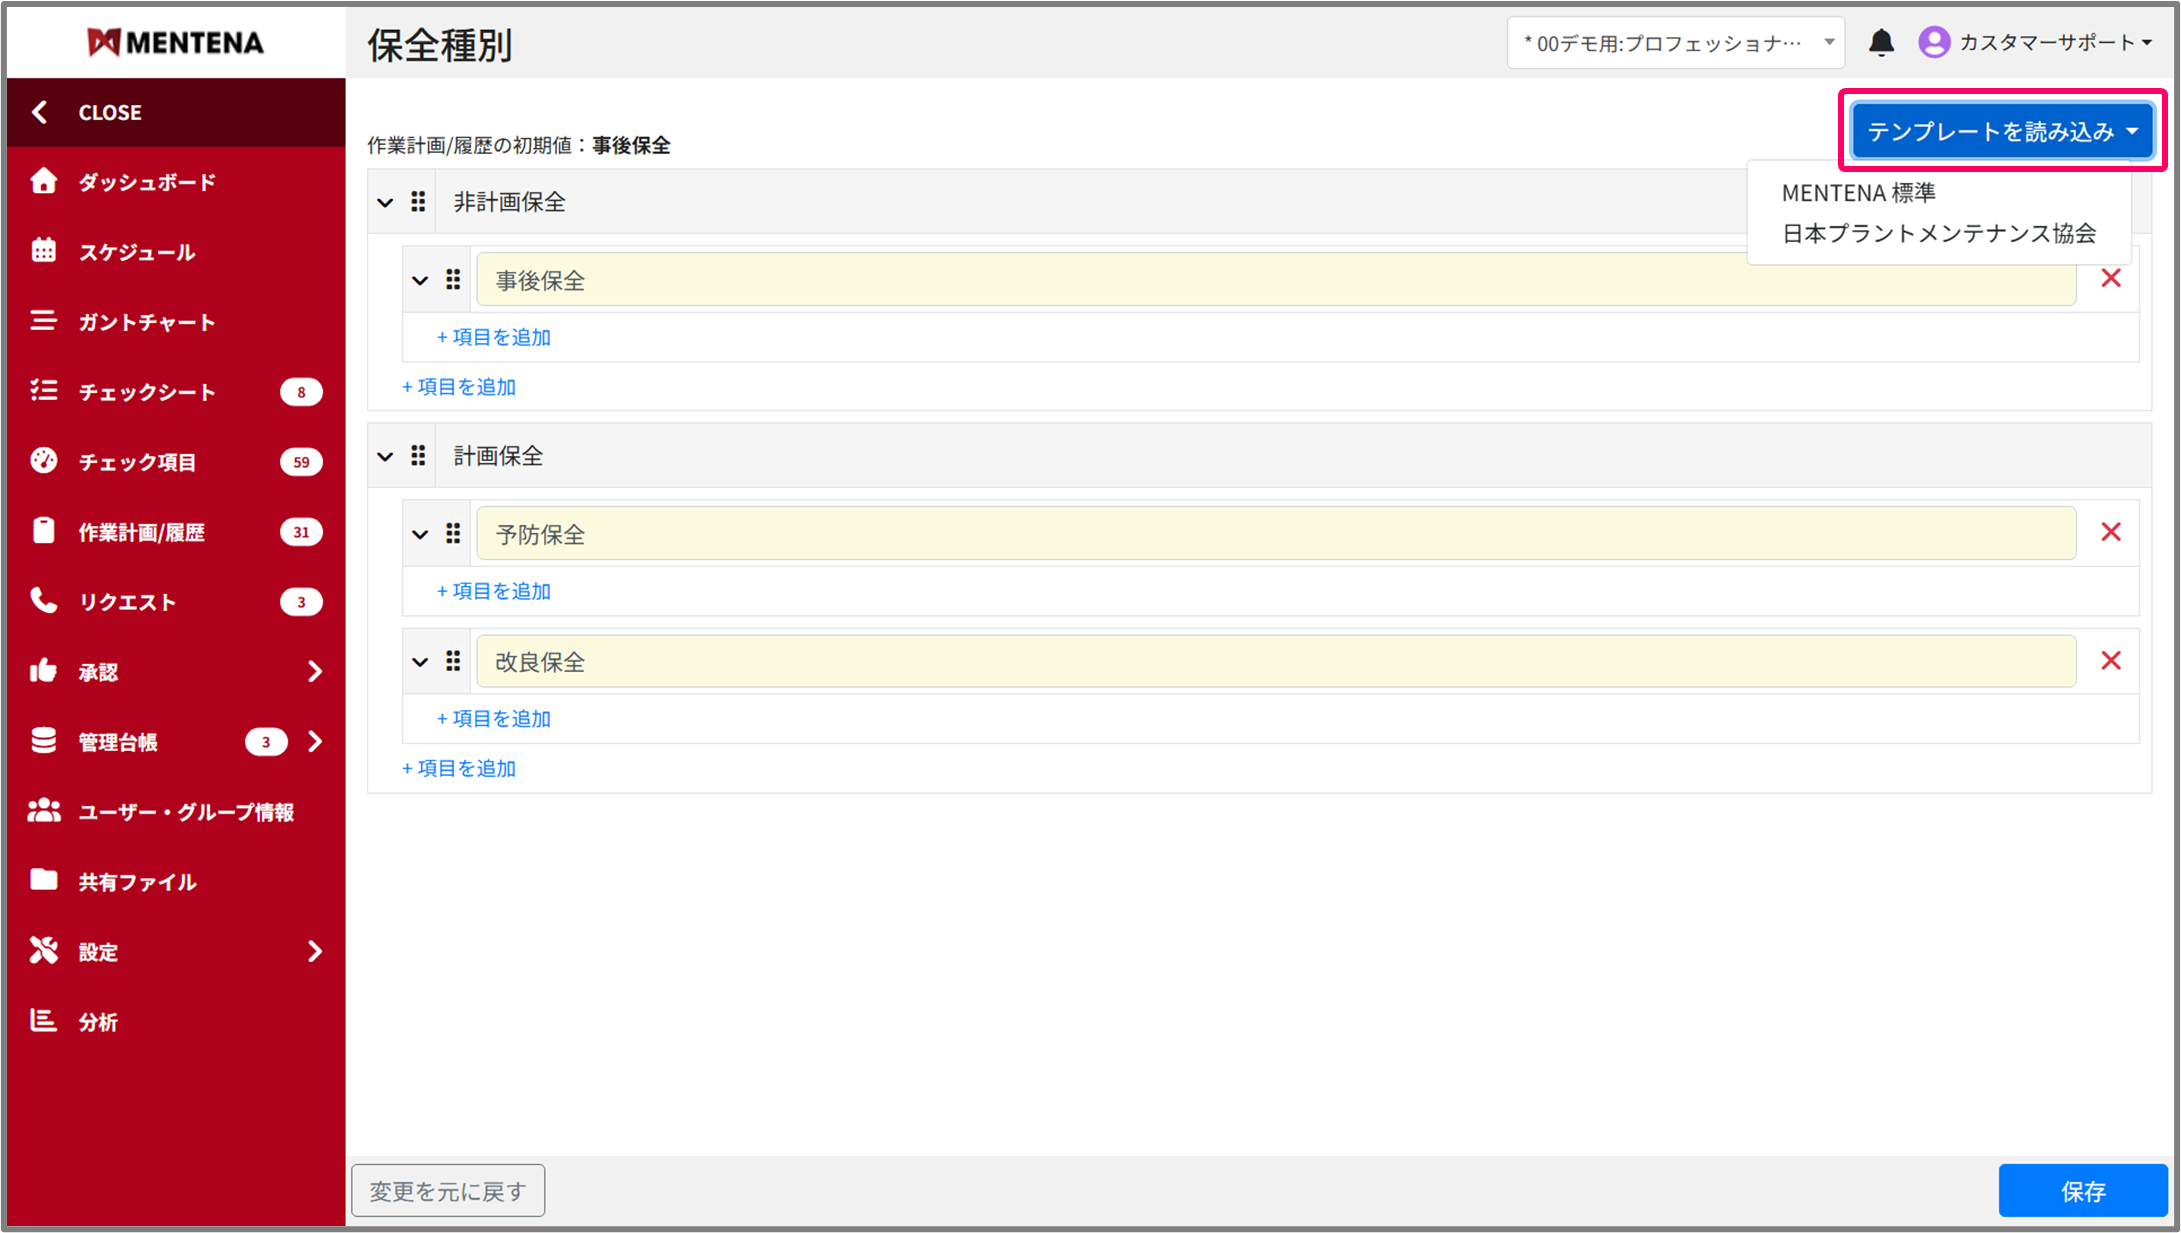Screen dimensions: 2181x1233
Task: Open the テンプレートを読み込み dropdown button
Action: [x=2002, y=131]
